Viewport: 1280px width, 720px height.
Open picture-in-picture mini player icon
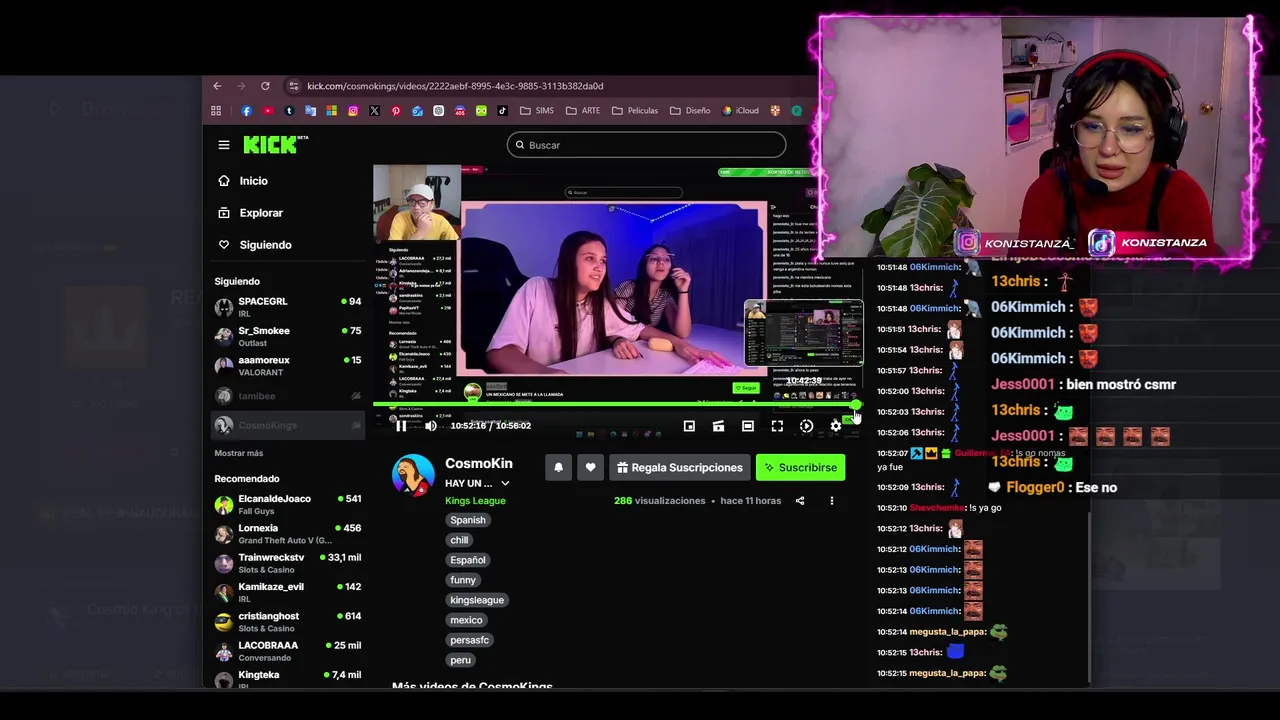coord(689,426)
